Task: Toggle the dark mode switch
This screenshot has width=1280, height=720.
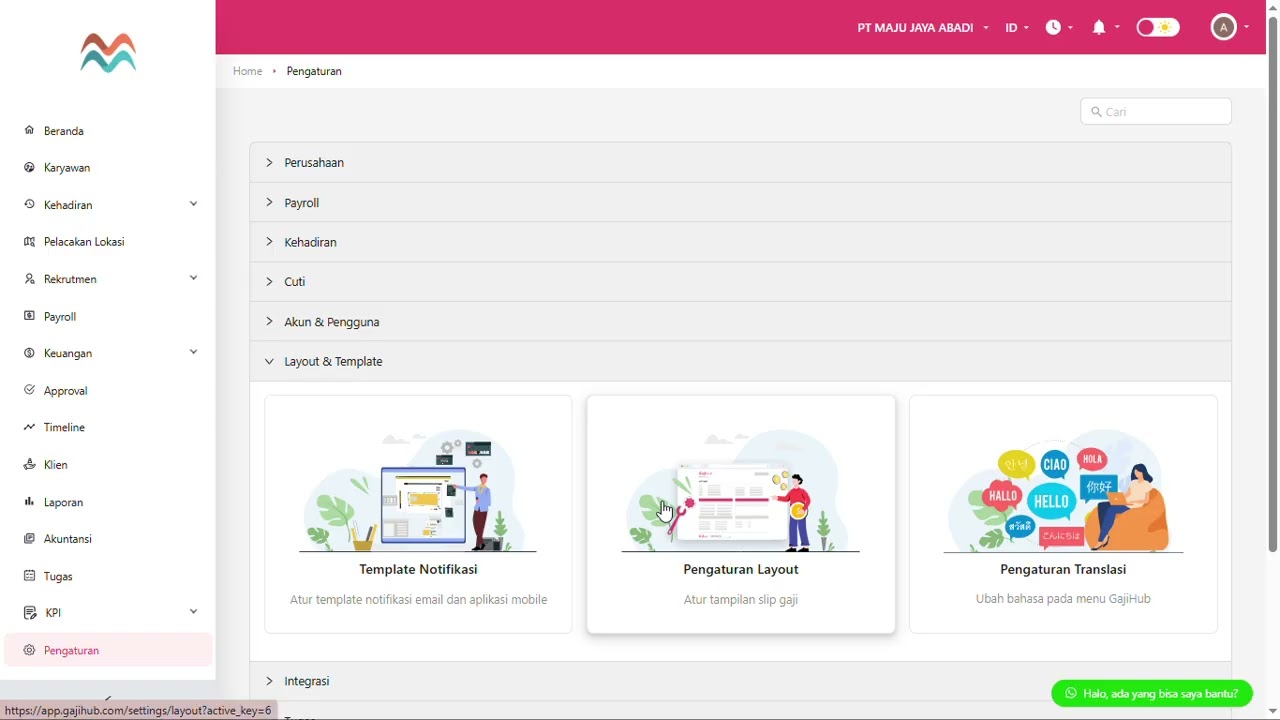Action: (x=1158, y=27)
